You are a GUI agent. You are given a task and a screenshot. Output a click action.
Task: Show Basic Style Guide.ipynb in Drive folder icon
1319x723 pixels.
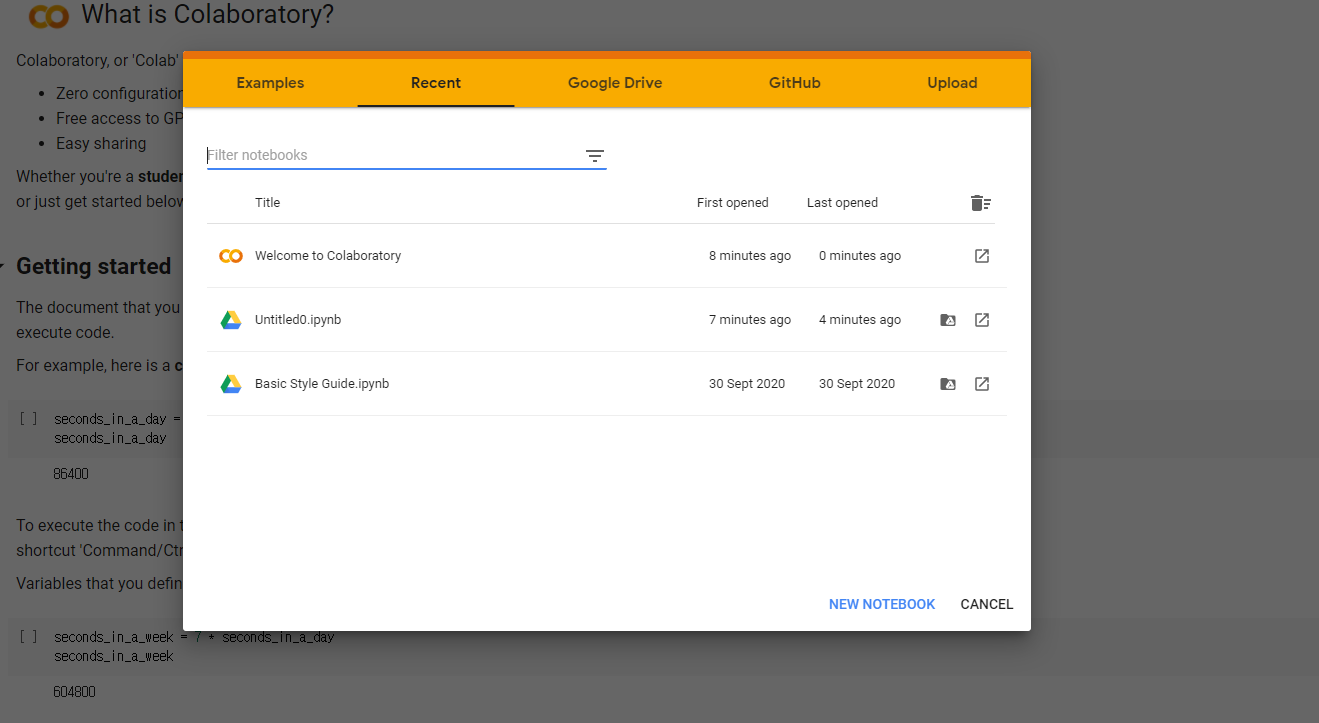(948, 384)
